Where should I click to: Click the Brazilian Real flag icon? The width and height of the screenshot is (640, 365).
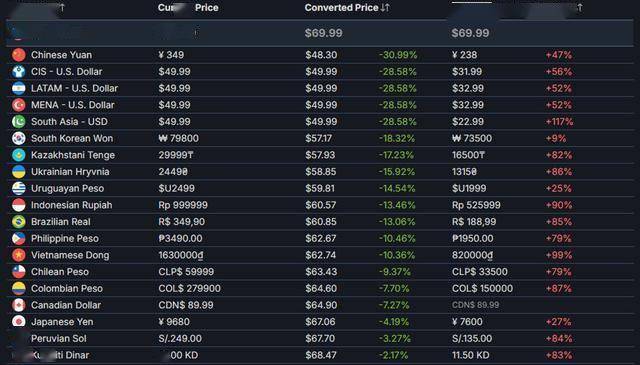click(x=19, y=222)
